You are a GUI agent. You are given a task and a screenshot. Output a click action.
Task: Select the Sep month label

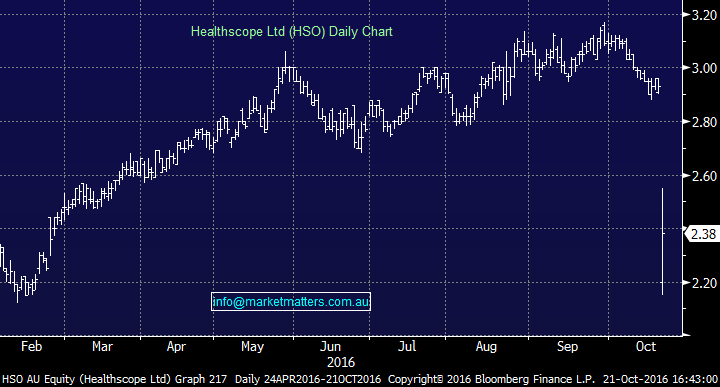tap(567, 347)
